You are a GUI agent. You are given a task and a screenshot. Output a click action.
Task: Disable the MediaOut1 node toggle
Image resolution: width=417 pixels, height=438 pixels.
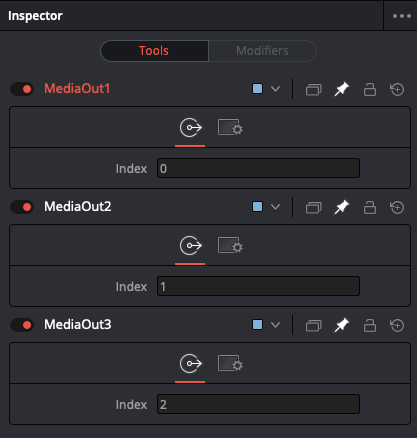click(22, 89)
